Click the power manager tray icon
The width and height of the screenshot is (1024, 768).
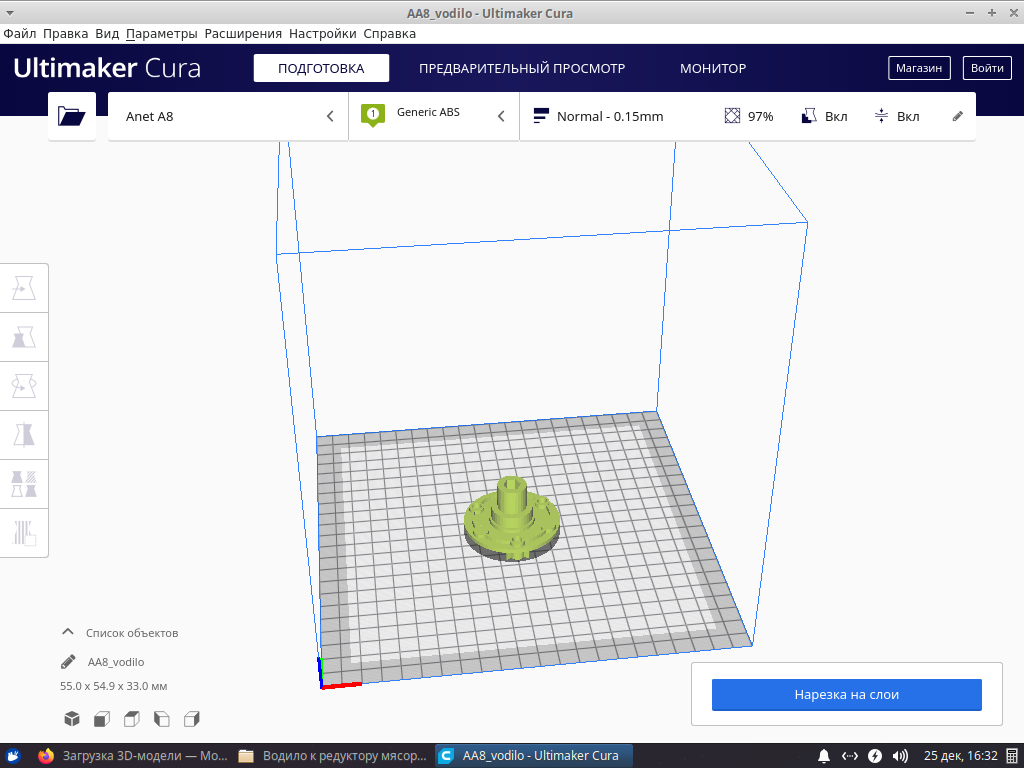pyautogui.click(x=875, y=756)
